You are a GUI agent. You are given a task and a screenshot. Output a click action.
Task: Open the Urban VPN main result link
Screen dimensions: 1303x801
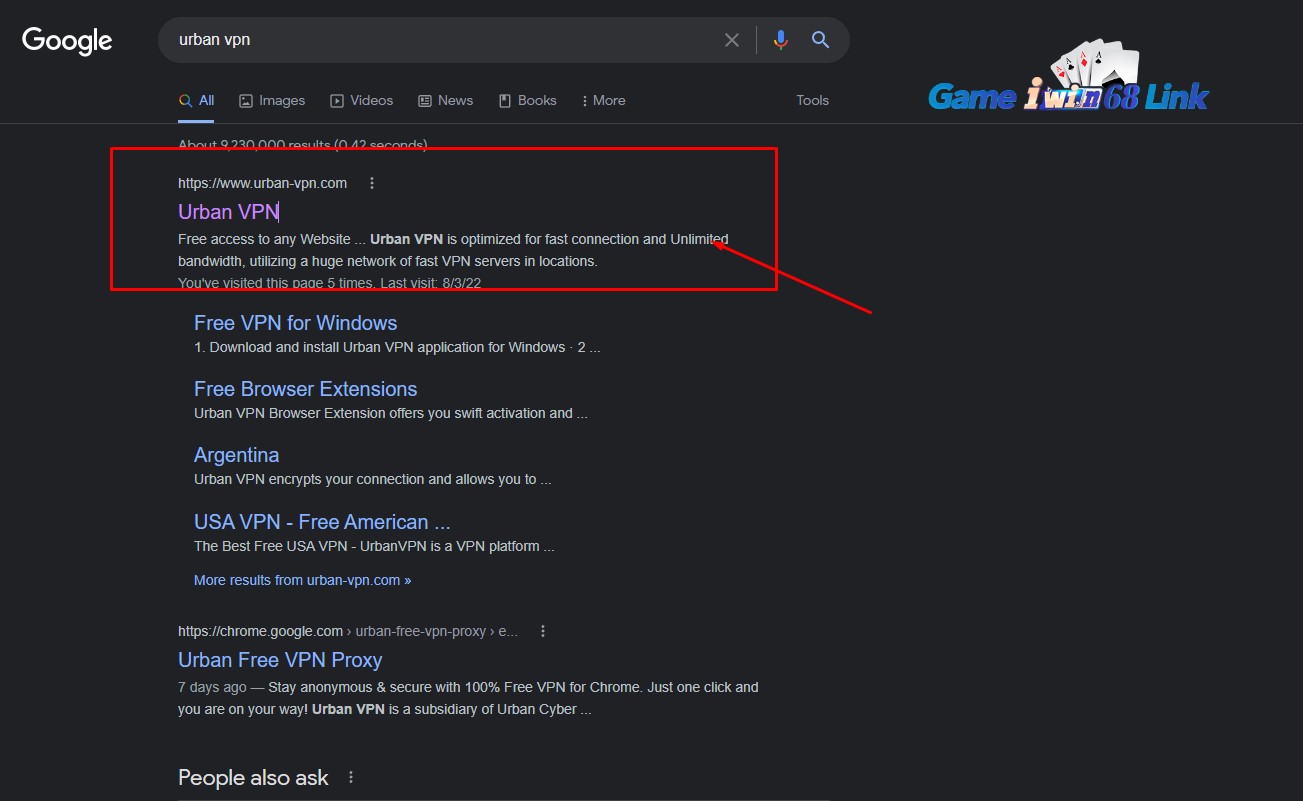[228, 212]
